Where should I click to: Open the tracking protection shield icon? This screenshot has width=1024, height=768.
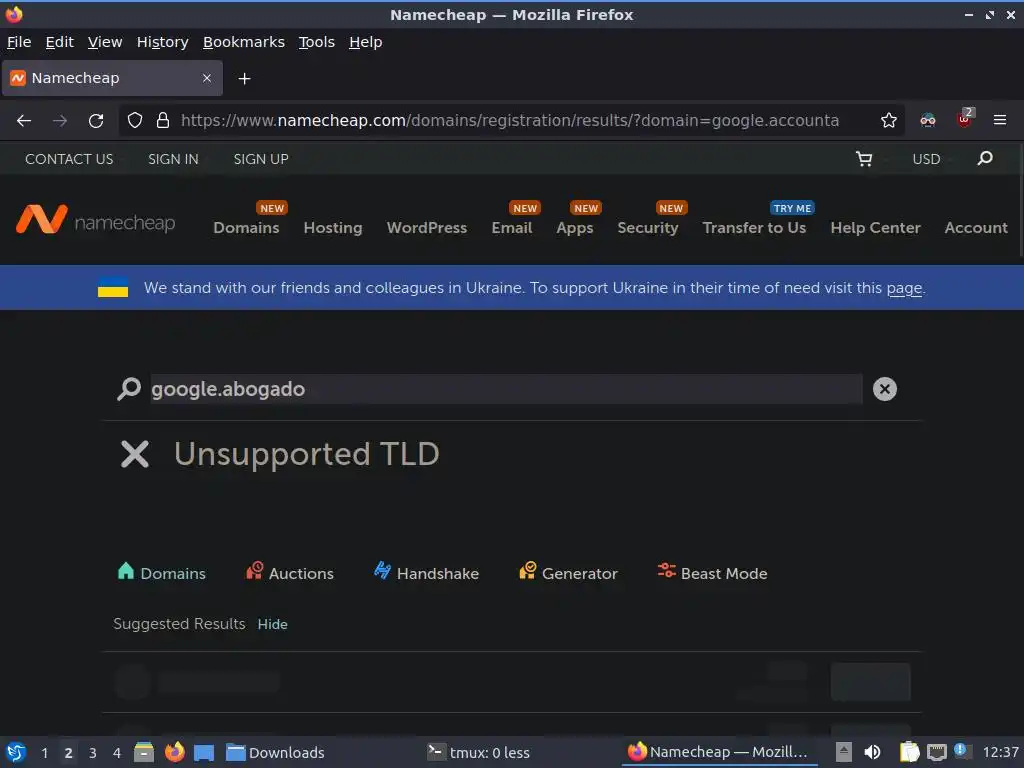point(135,120)
